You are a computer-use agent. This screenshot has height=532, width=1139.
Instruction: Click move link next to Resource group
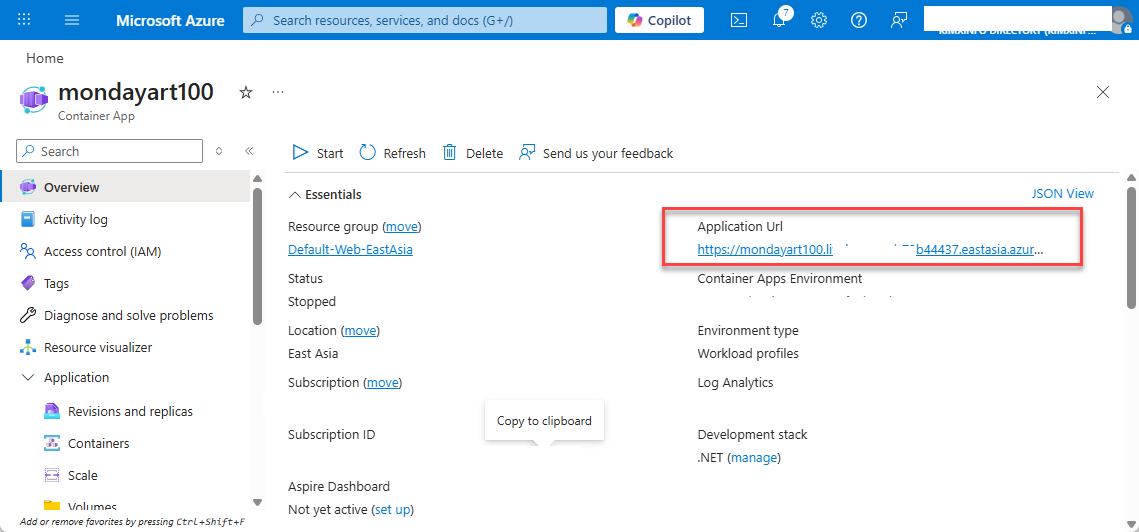click(x=402, y=227)
